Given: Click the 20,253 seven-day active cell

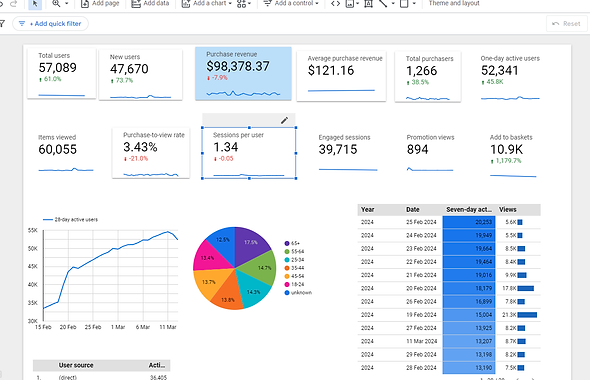Looking at the screenshot, I should coord(469,222).
